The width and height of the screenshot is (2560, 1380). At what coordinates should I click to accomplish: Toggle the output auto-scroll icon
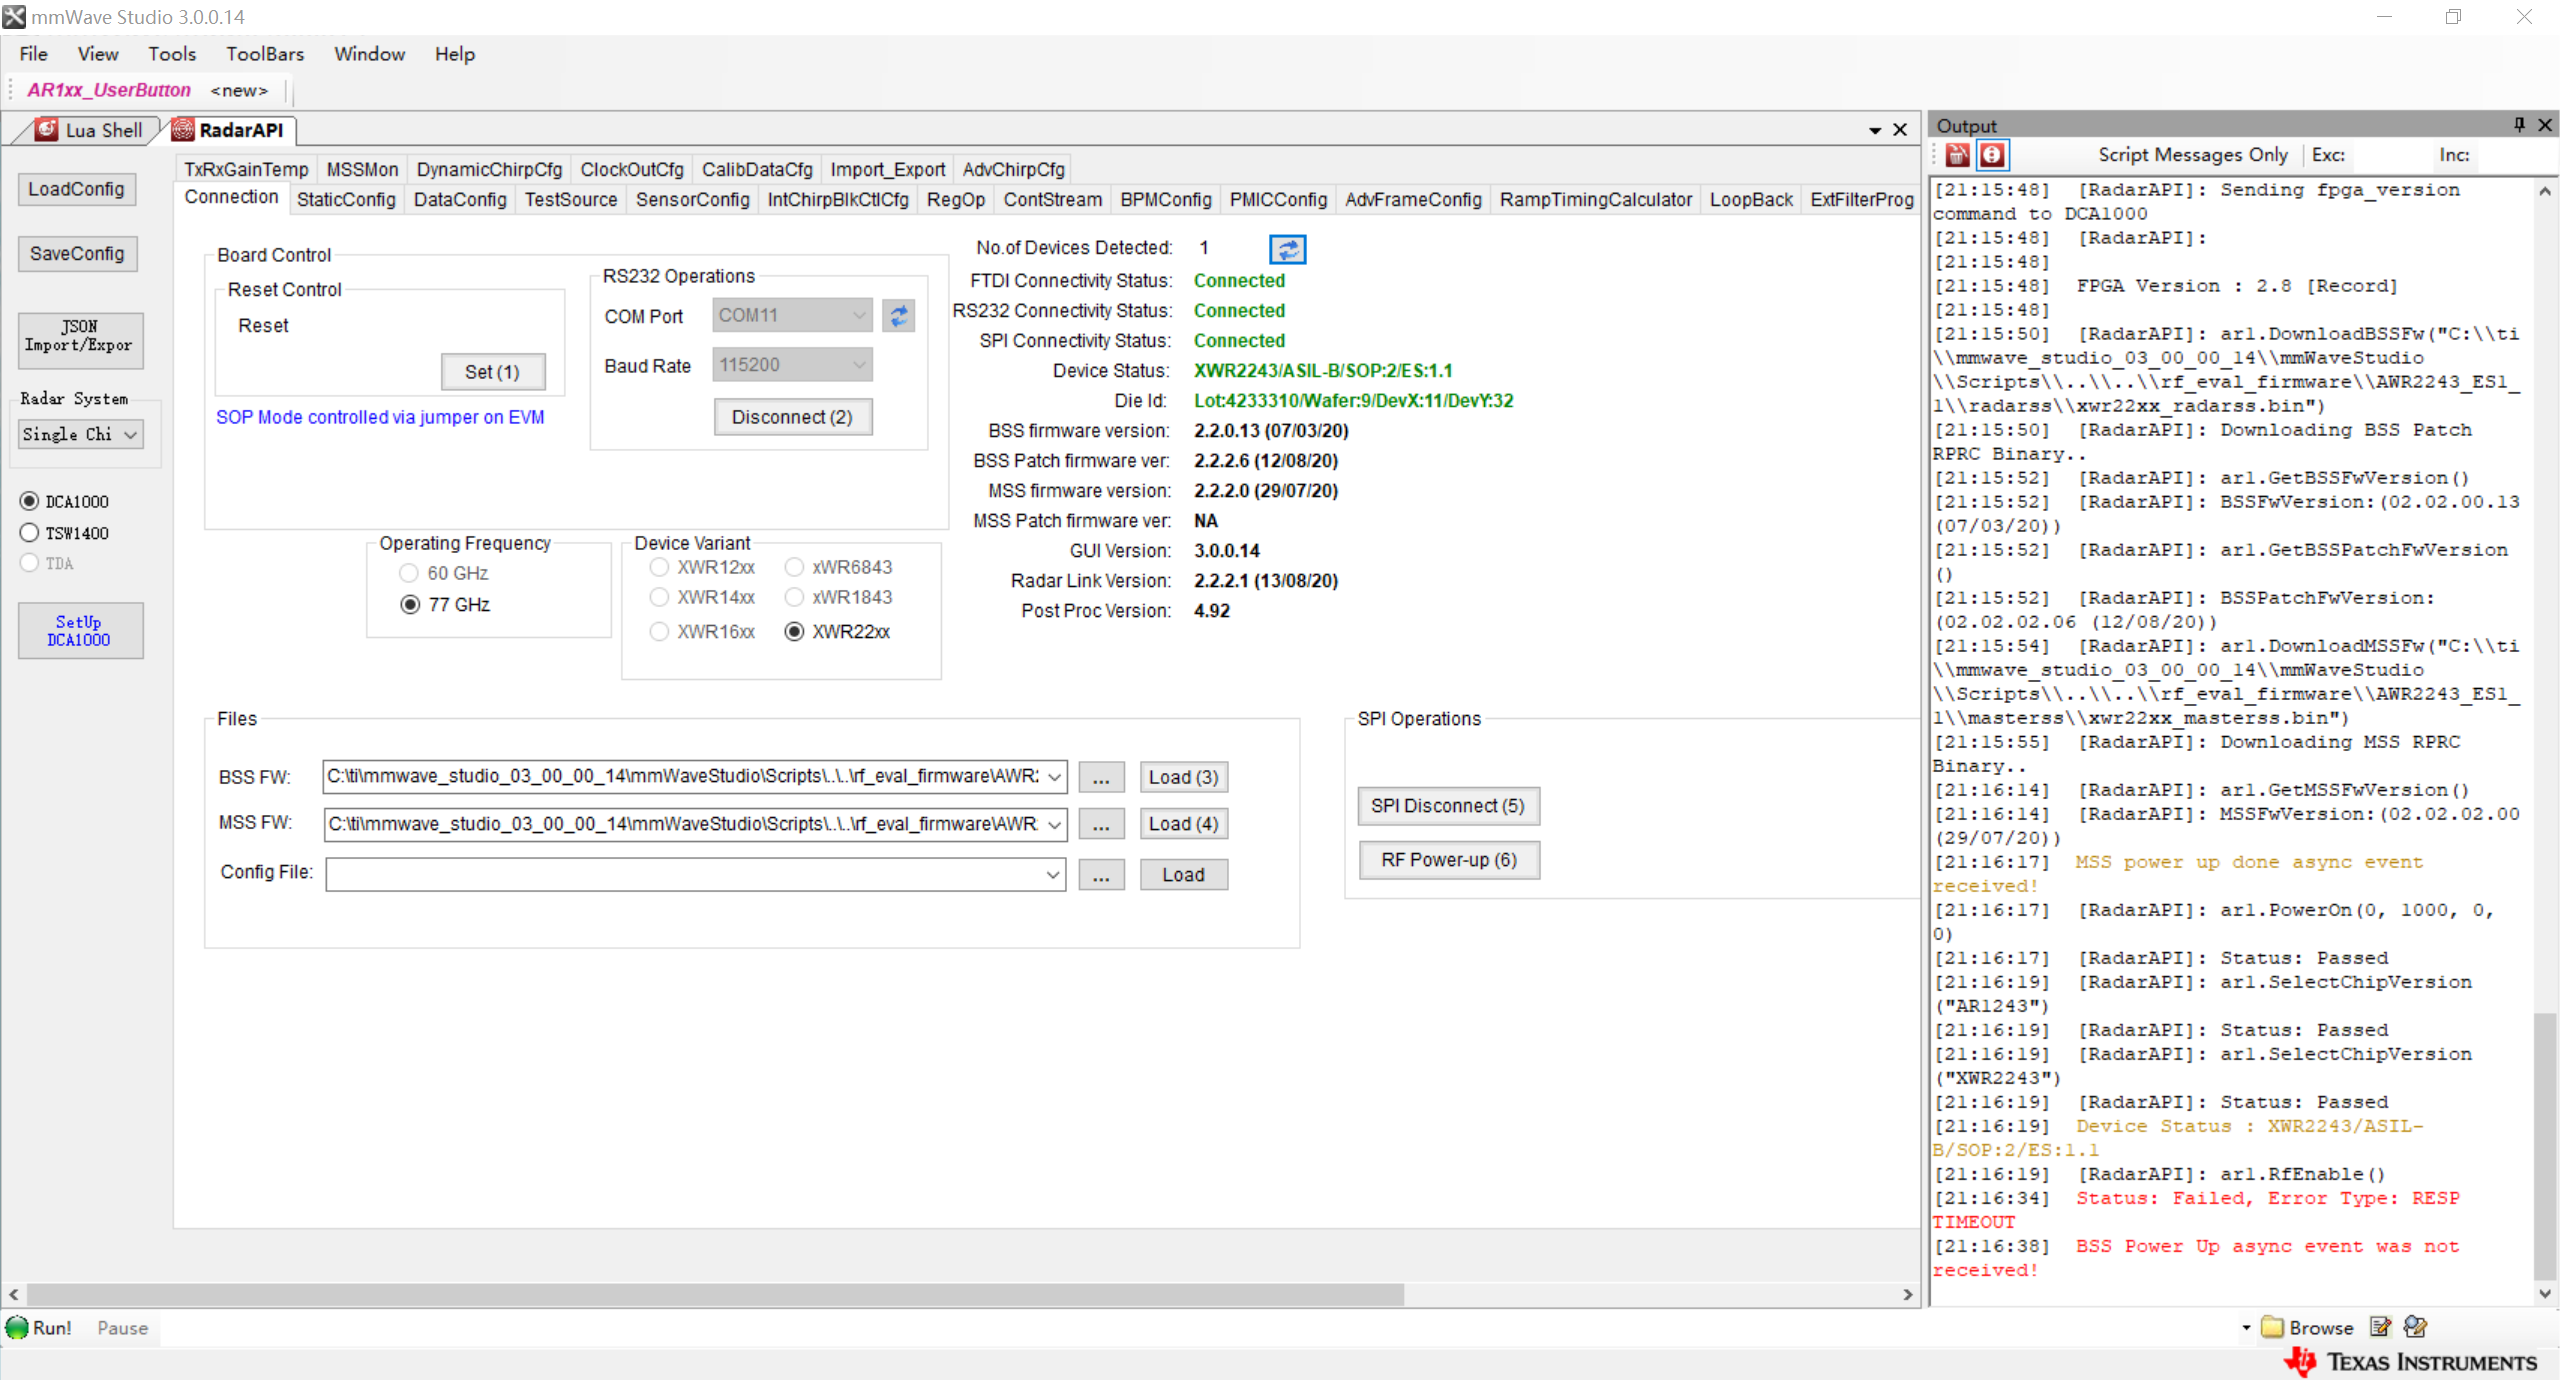coord(1992,155)
